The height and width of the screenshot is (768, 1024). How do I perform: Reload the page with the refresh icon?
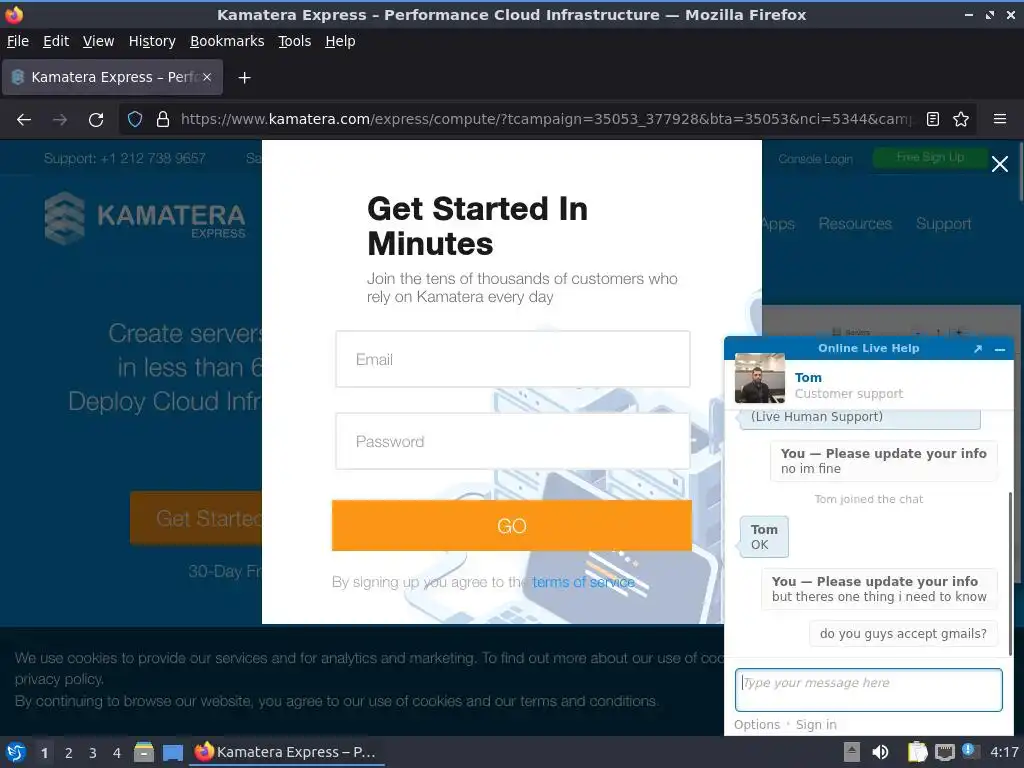coord(96,120)
